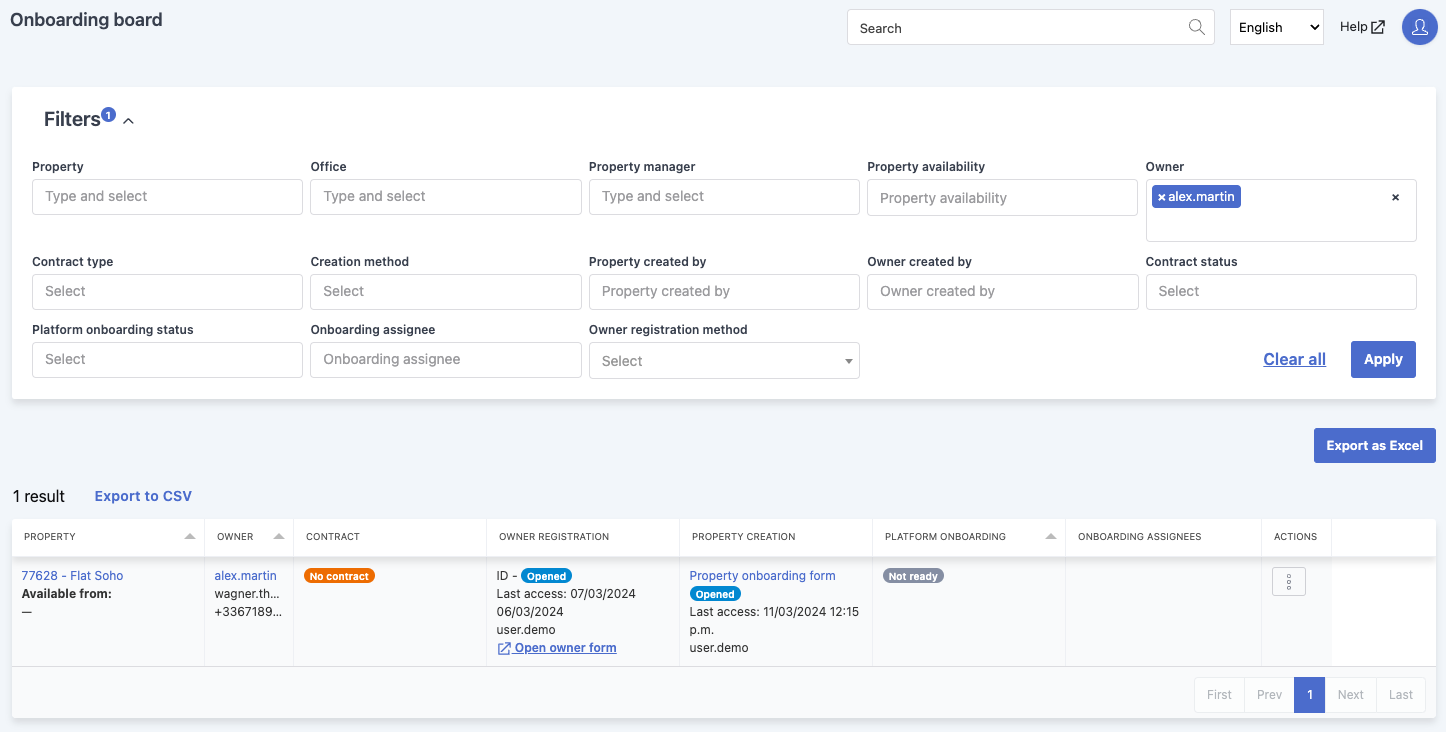Click the search magnifier icon

click(x=1196, y=27)
